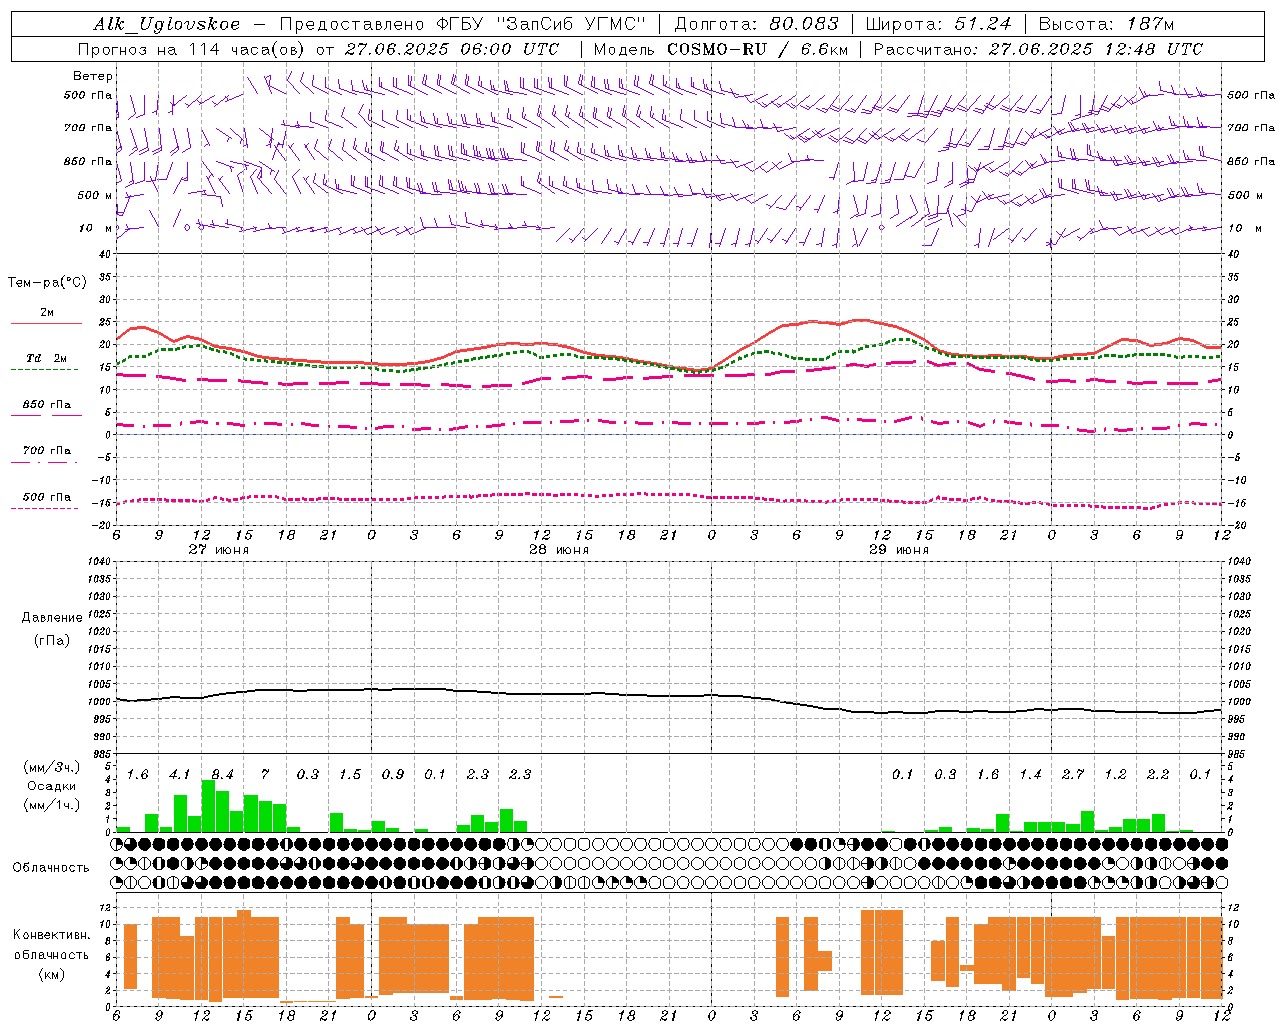Click the '(мм/1ч.)' units label
The width and height of the screenshot is (1280, 1024).
(x=51, y=805)
